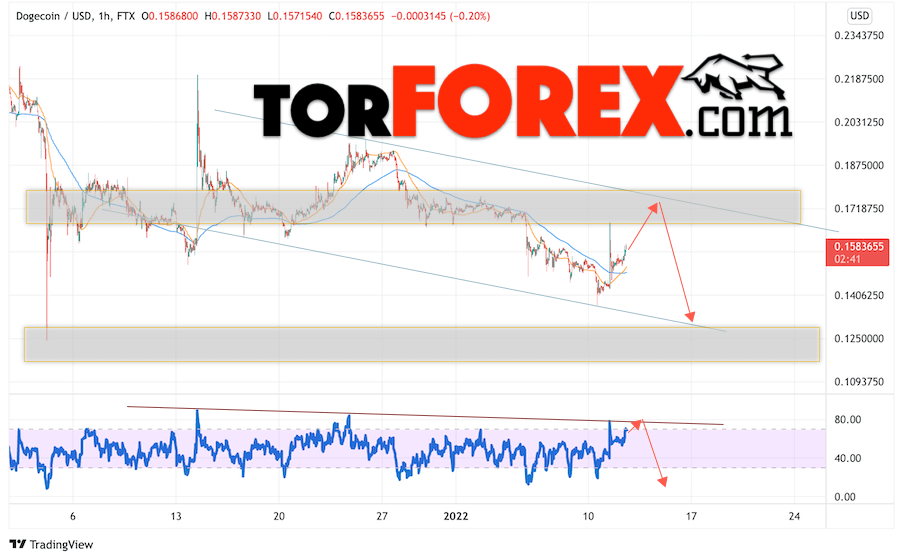The height and width of the screenshot is (560, 903).
Task: Click the open value O0.1586800
Action: click(169, 16)
